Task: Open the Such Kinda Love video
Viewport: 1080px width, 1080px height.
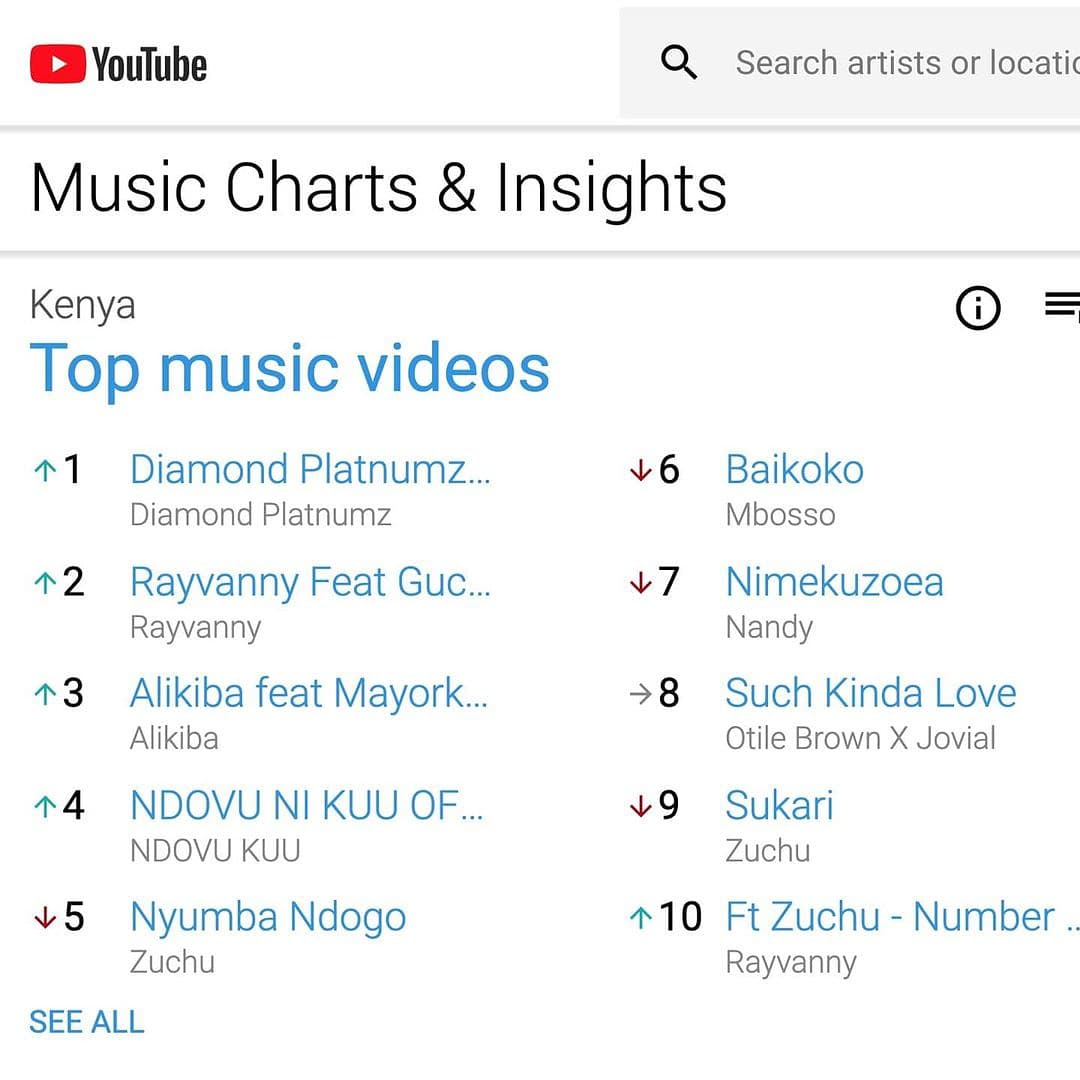Action: (x=871, y=693)
